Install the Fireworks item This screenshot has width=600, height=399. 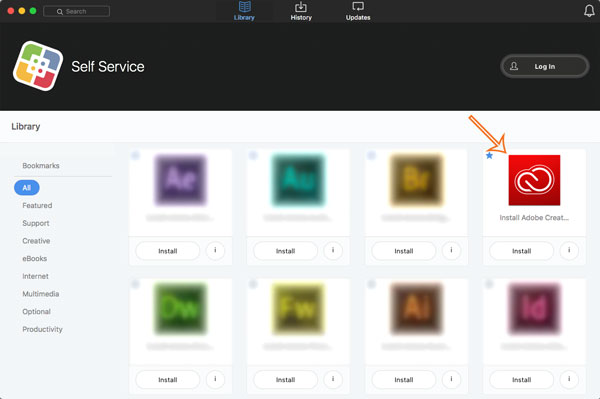pos(285,379)
